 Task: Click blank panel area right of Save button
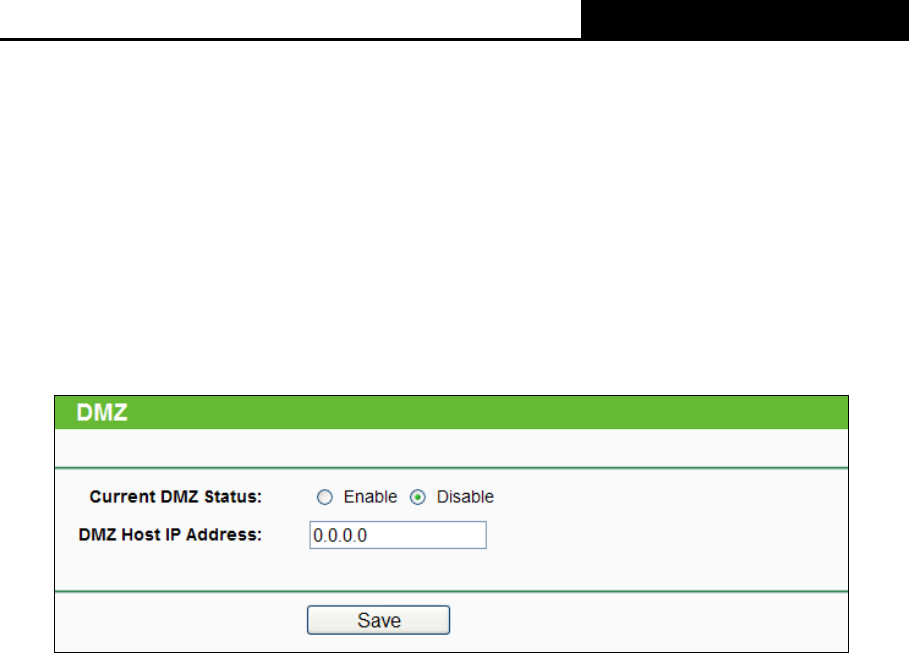(649, 621)
